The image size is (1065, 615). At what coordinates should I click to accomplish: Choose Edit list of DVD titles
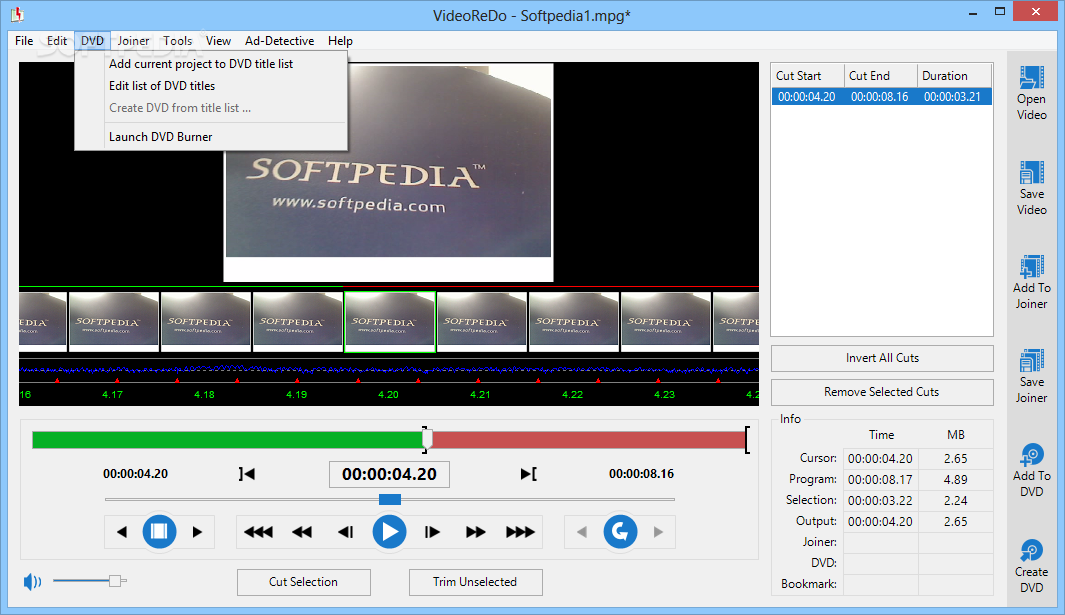point(162,86)
